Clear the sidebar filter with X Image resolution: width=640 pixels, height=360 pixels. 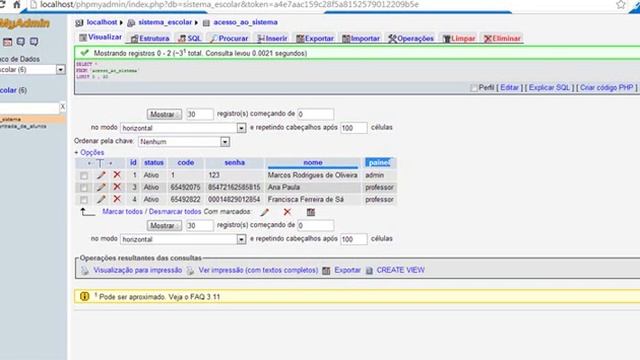62,107
